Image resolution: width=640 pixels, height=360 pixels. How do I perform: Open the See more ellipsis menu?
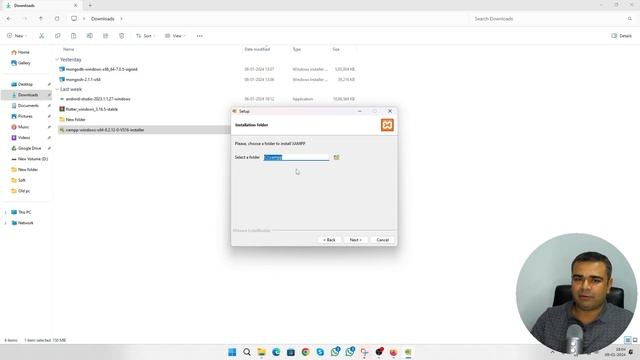pyautogui.click(x=200, y=36)
